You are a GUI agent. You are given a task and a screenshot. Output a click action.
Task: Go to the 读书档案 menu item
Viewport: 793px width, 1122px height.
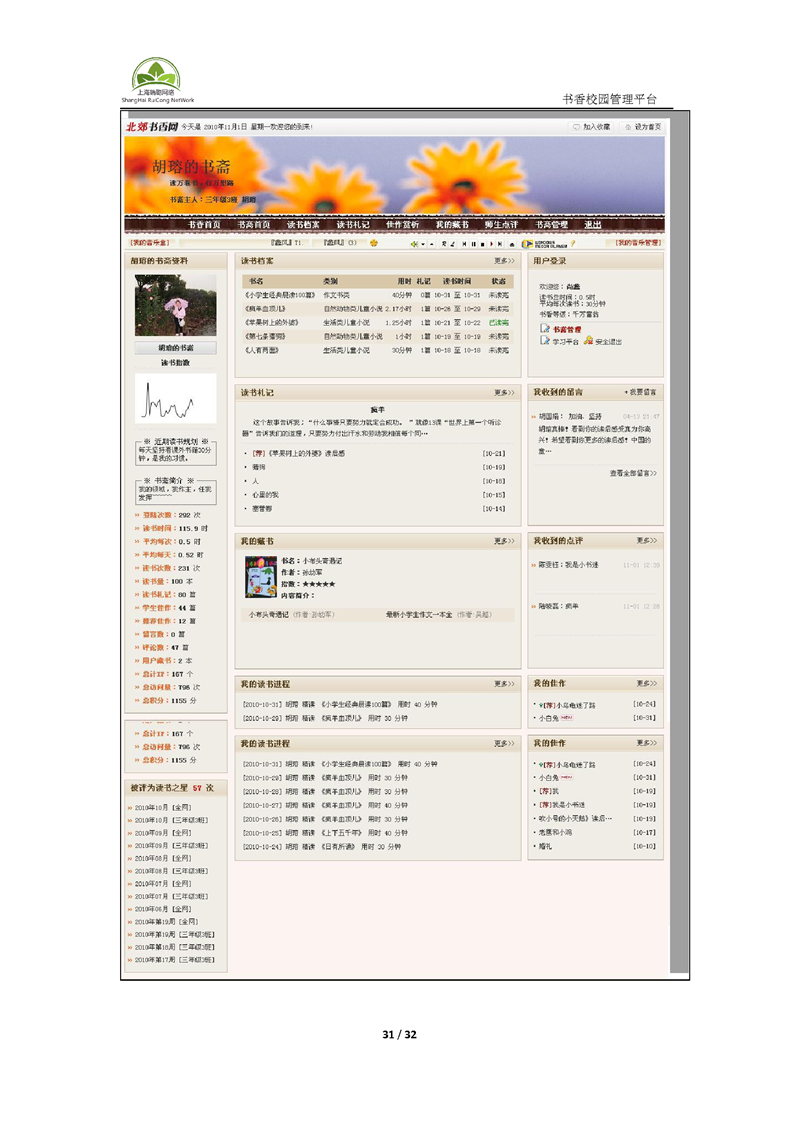(x=303, y=225)
